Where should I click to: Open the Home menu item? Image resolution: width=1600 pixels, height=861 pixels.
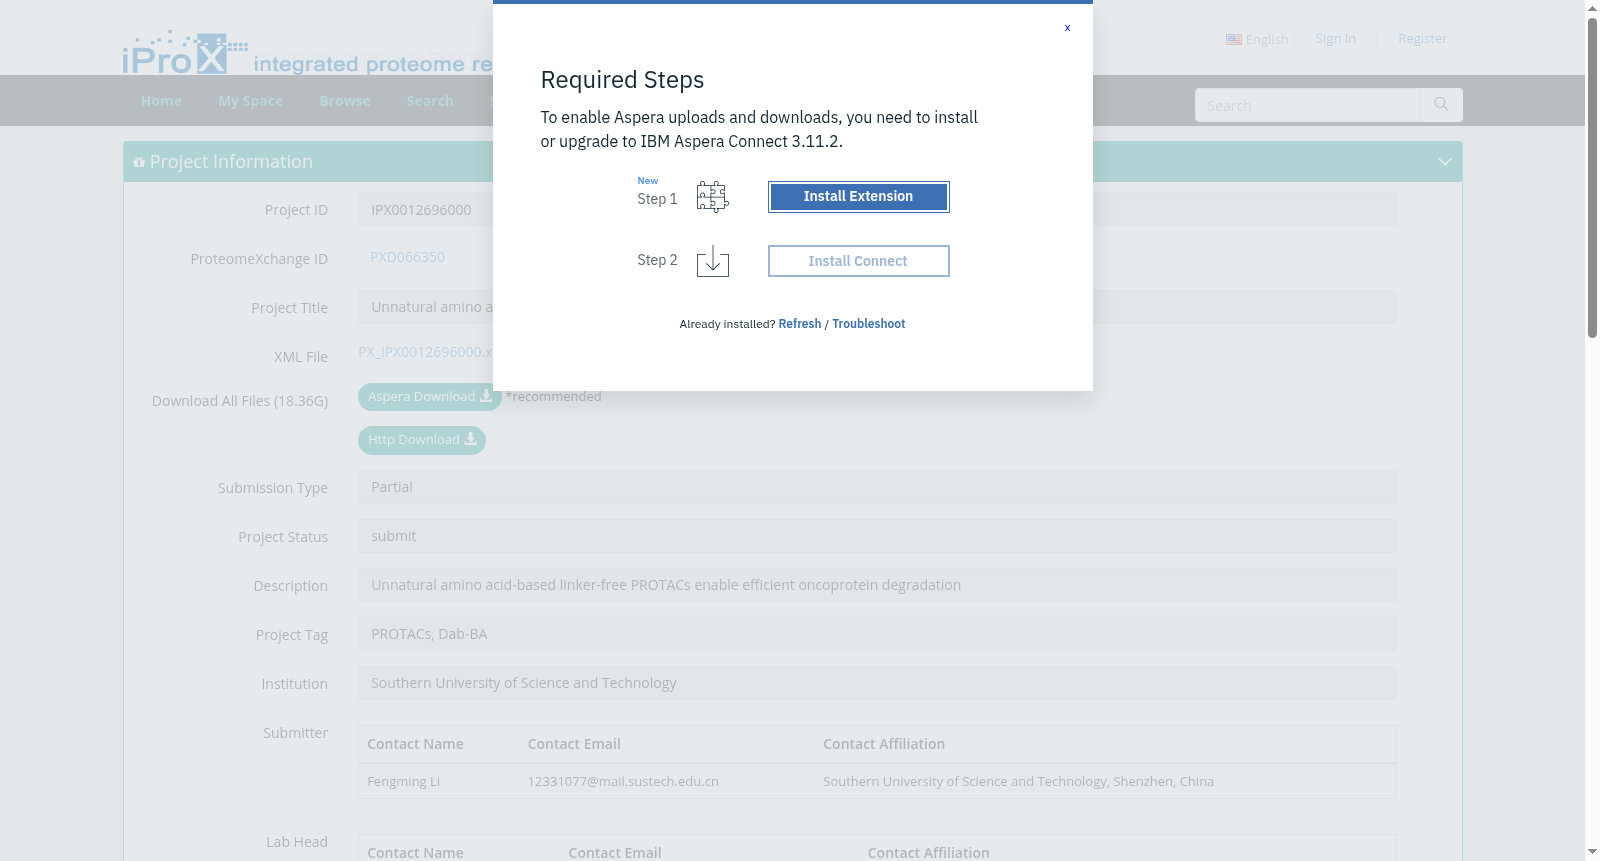pos(161,101)
